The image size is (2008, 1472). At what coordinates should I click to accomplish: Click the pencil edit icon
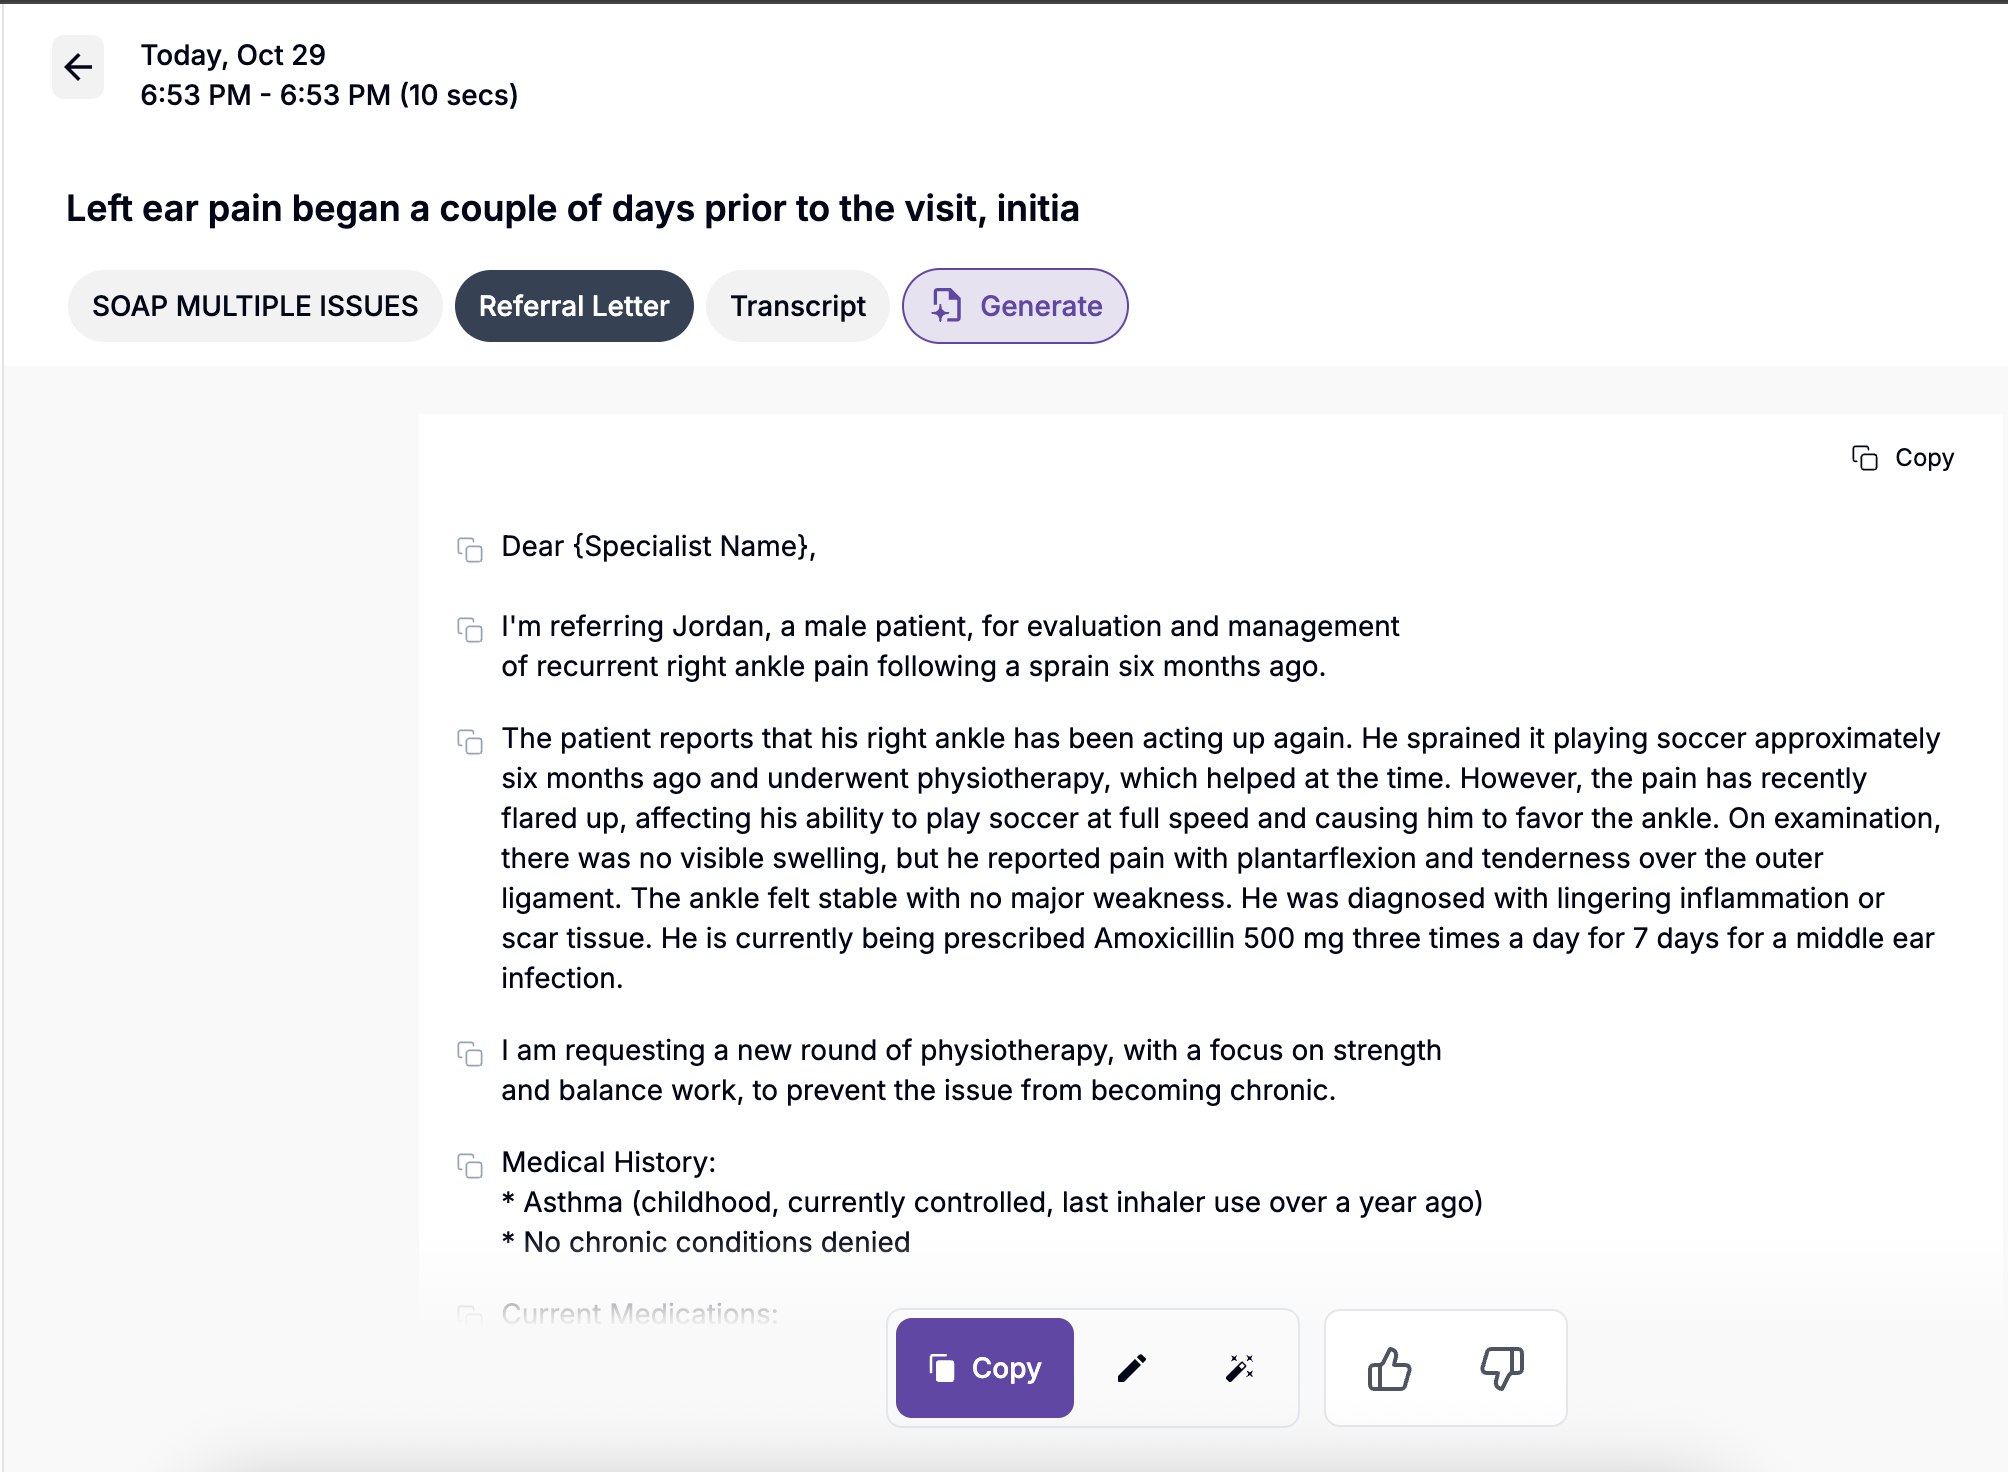click(x=1131, y=1367)
